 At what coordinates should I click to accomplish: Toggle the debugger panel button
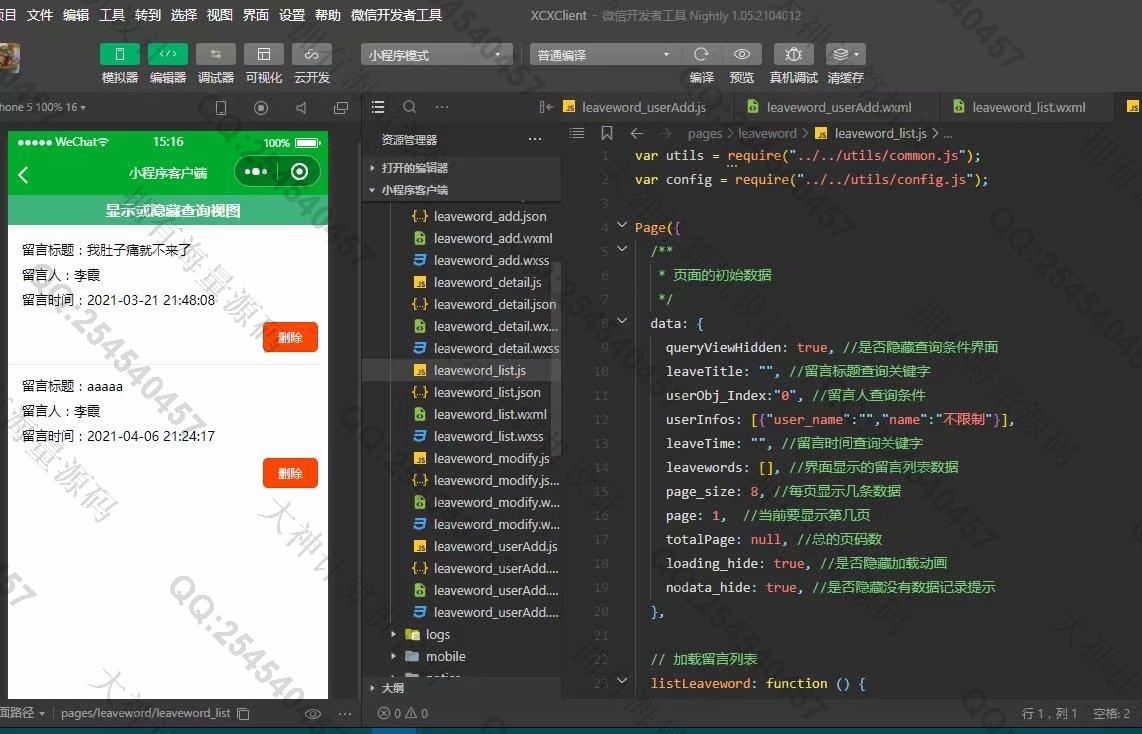coord(216,55)
